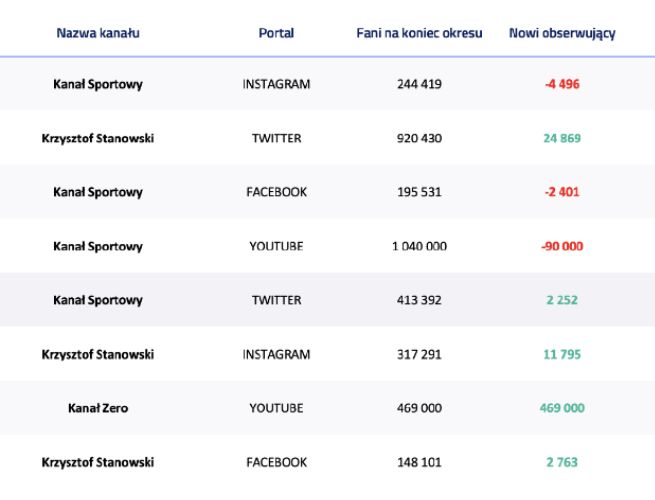Sort by the 'Portal' column header
655x500 pixels.
pos(276,33)
